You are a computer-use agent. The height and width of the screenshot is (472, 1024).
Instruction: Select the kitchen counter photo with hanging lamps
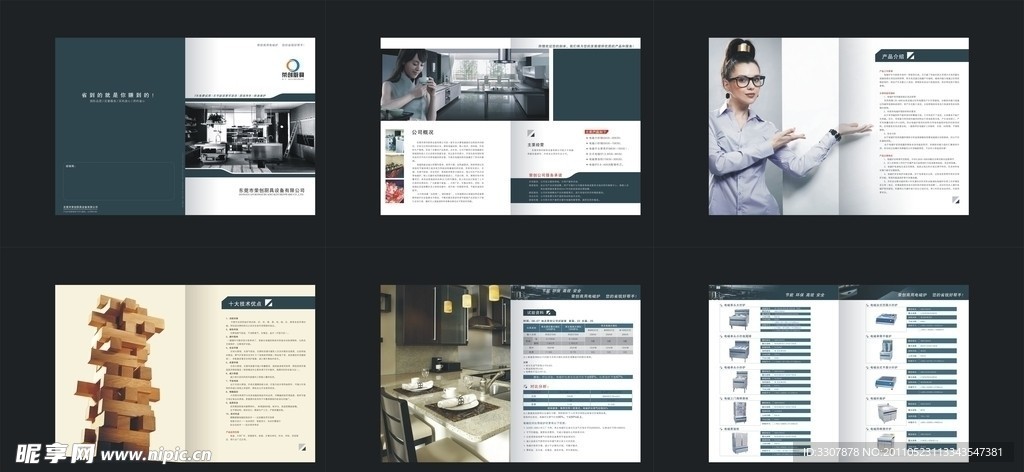tap(445, 373)
